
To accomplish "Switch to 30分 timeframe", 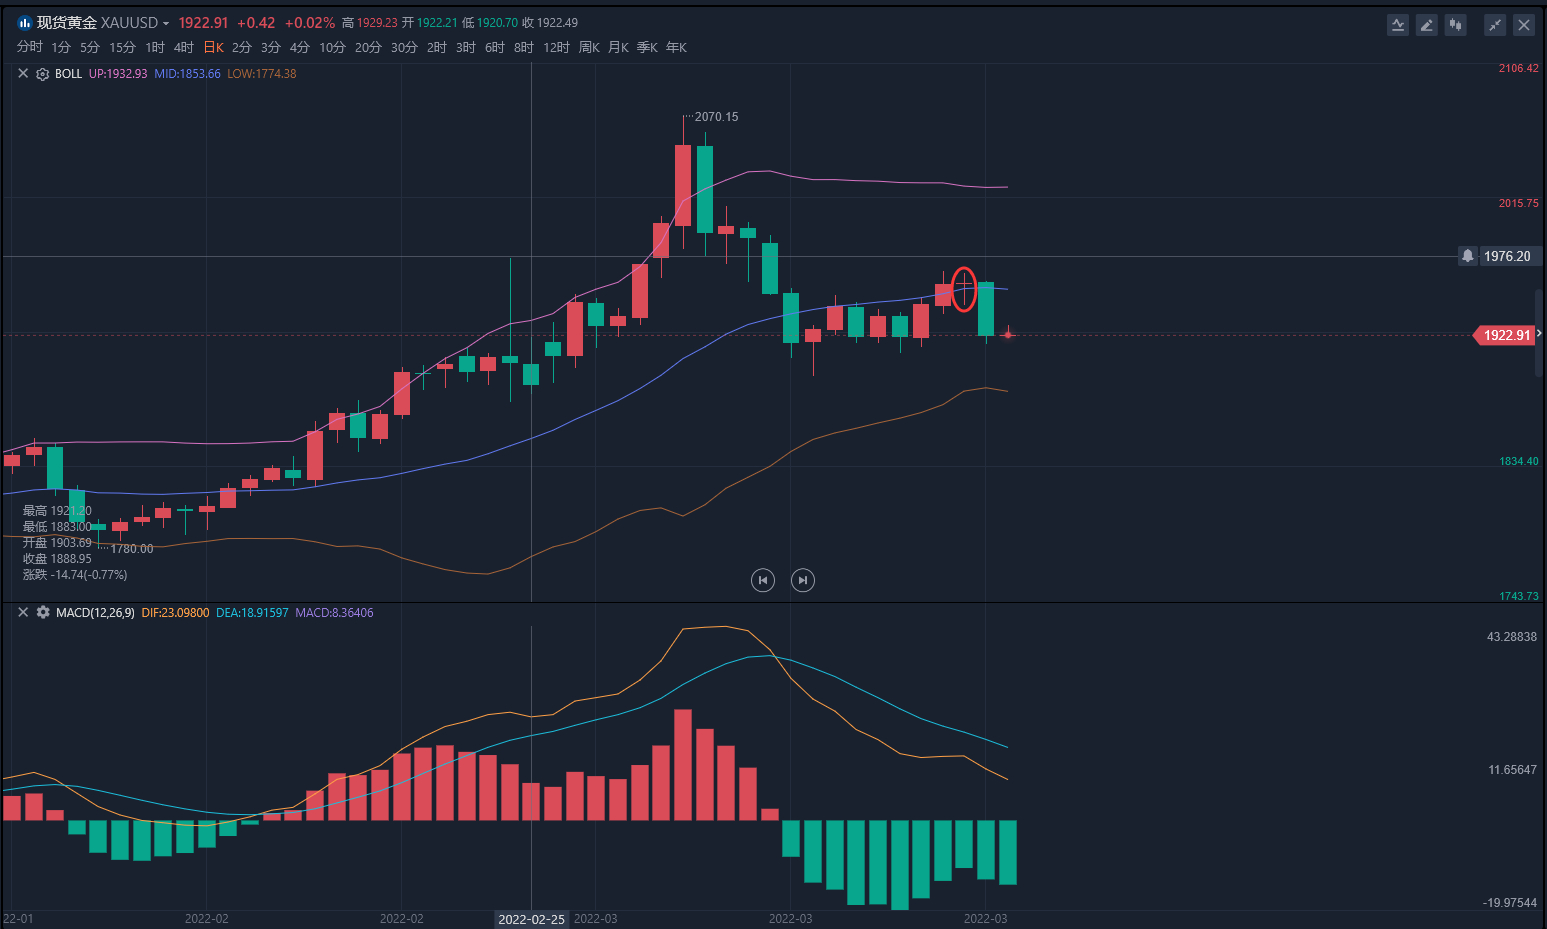I will 404,47.
